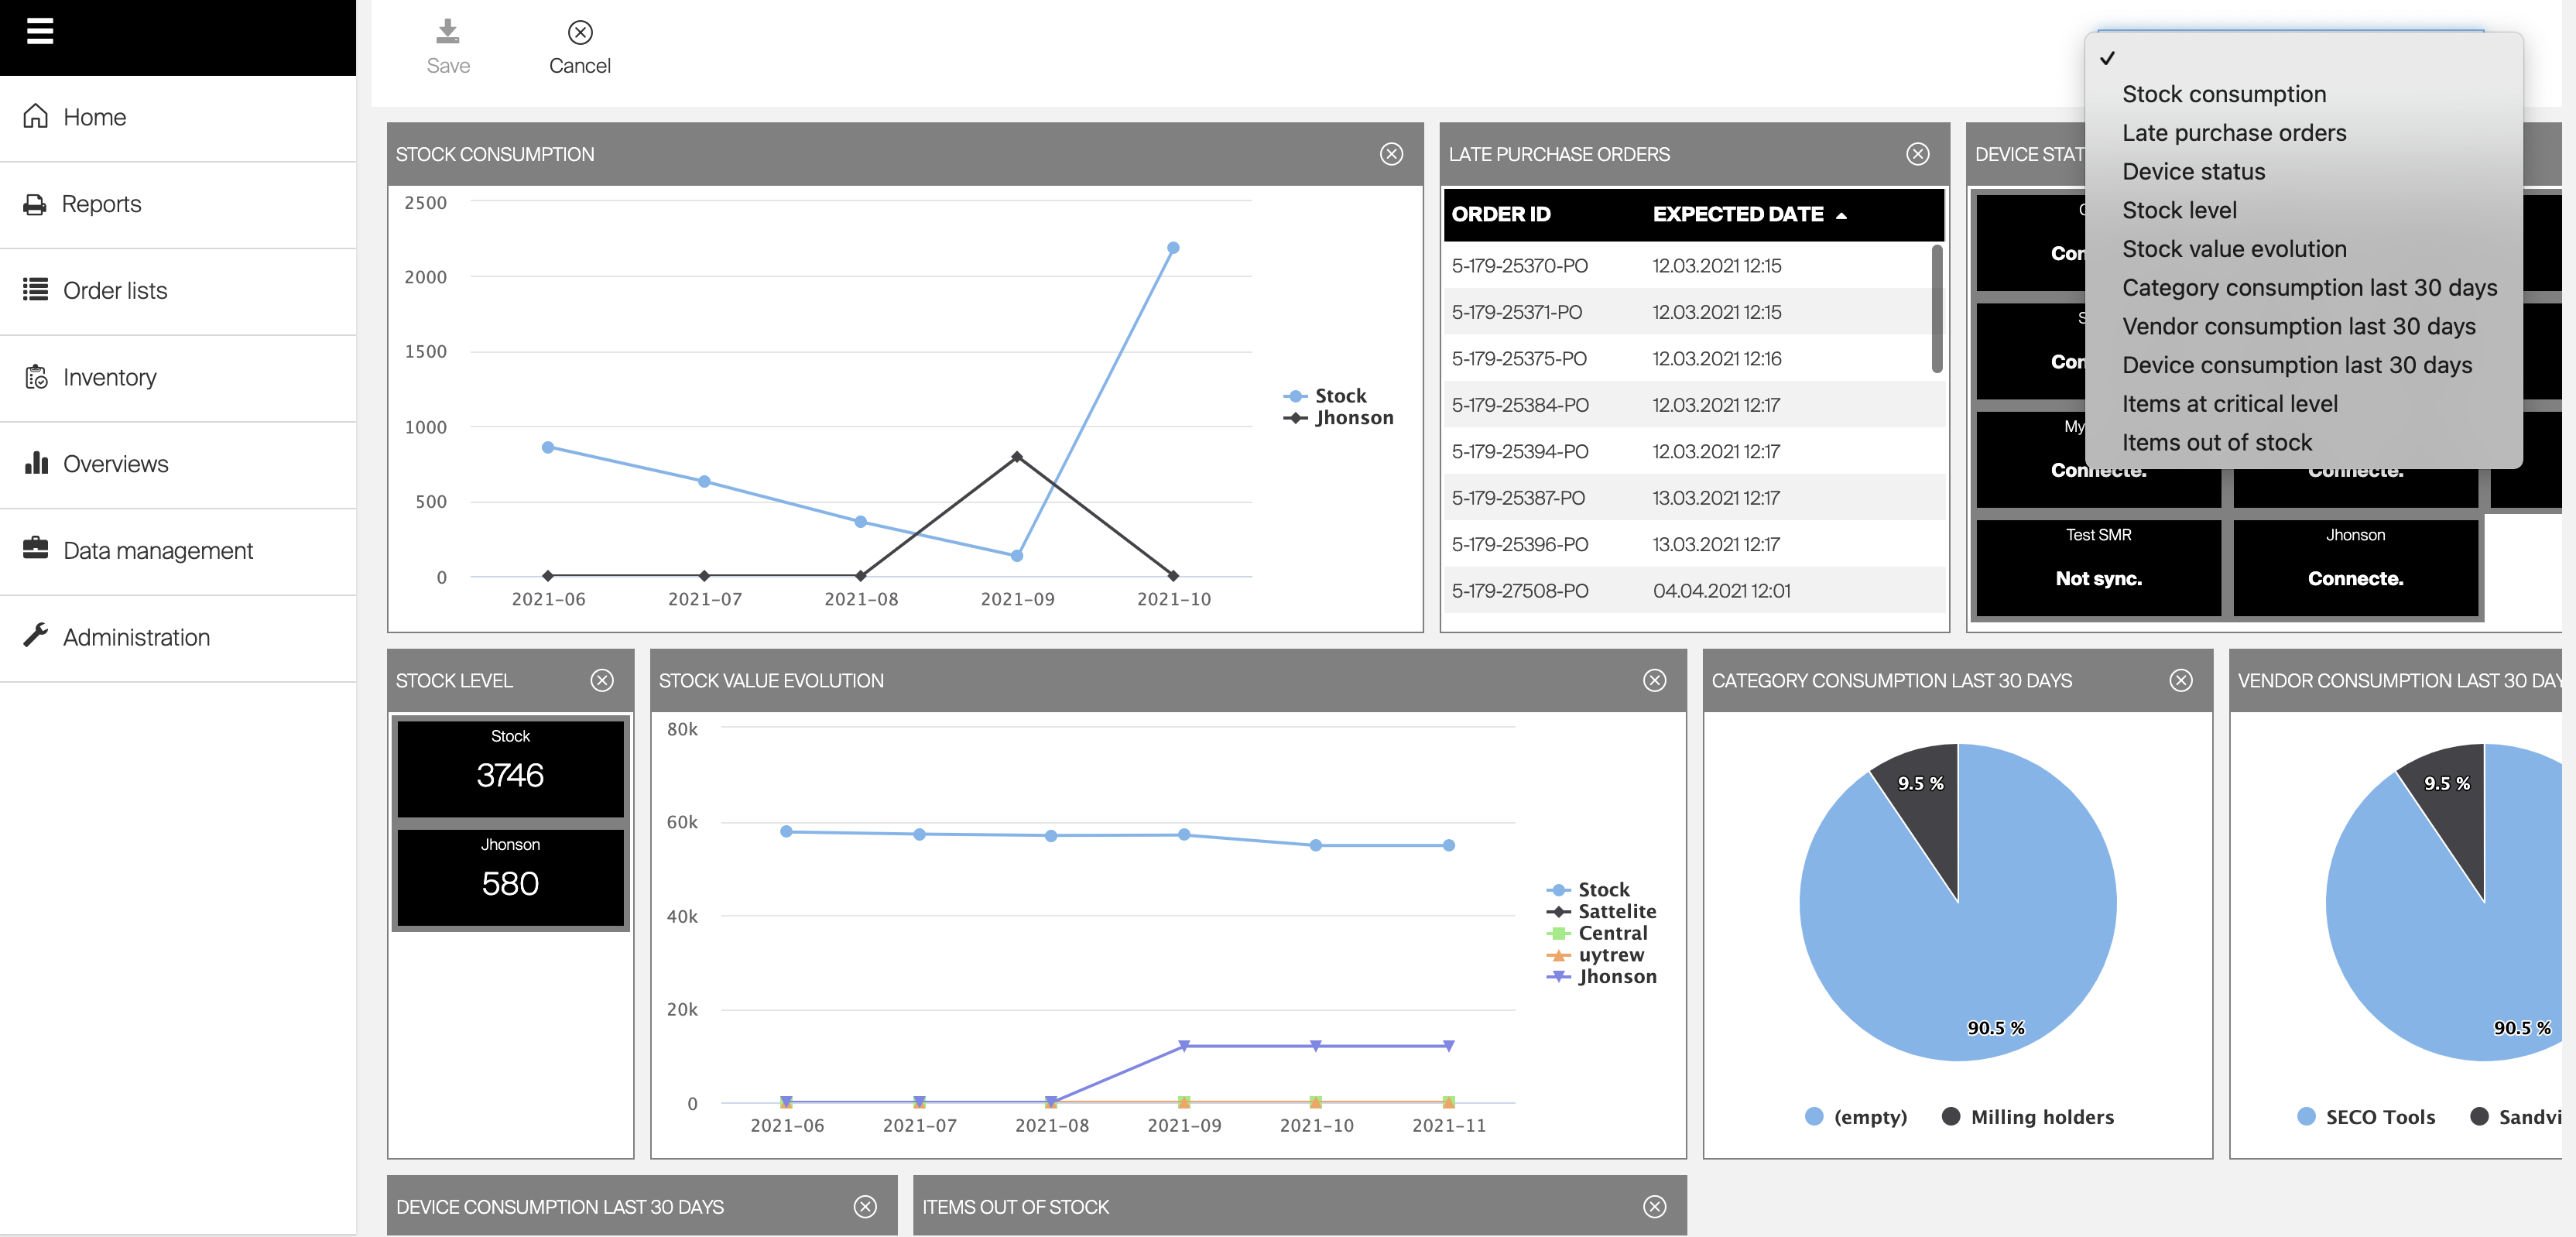The image size is (2576, 1237).
Task: Open order 5-179-25384-PO row
Action: click(1519, 405)
